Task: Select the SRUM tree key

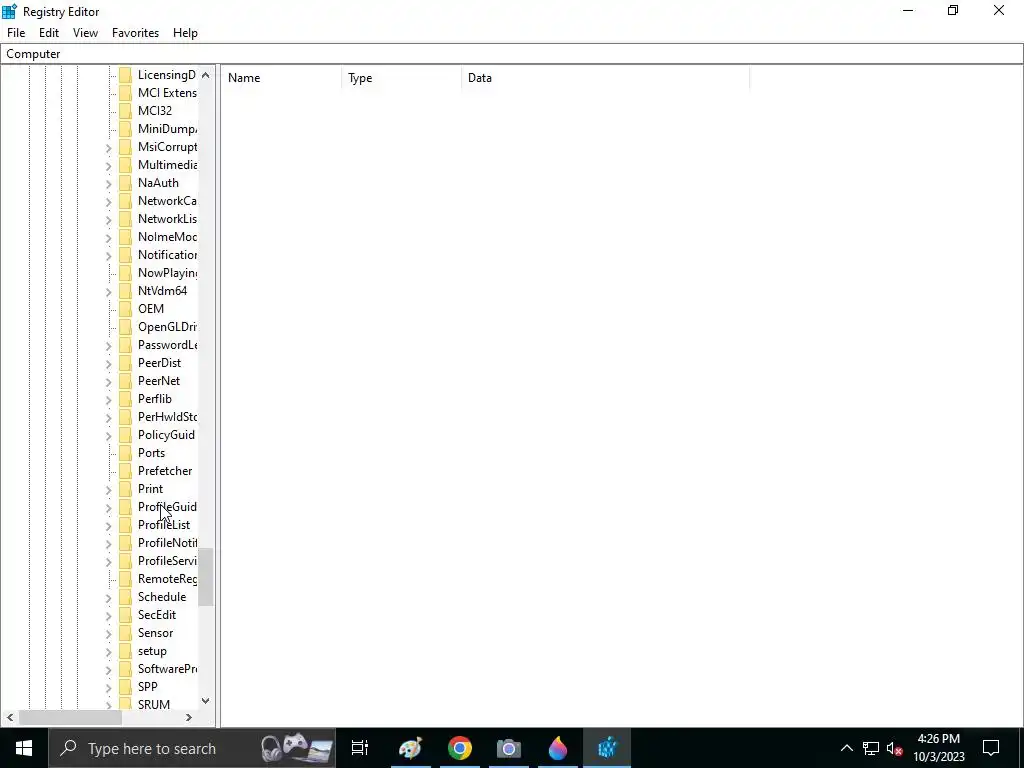Action: coord(154,705)
